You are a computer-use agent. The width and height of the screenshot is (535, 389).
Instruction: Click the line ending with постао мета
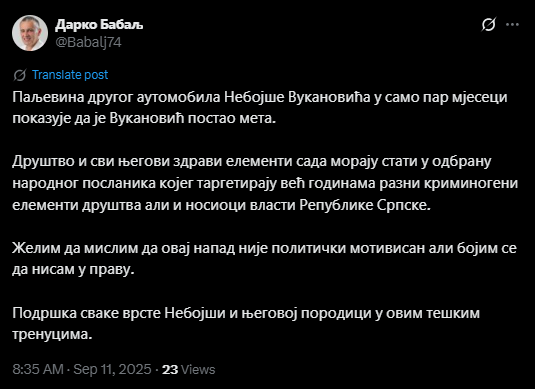[x=144, y=118]
